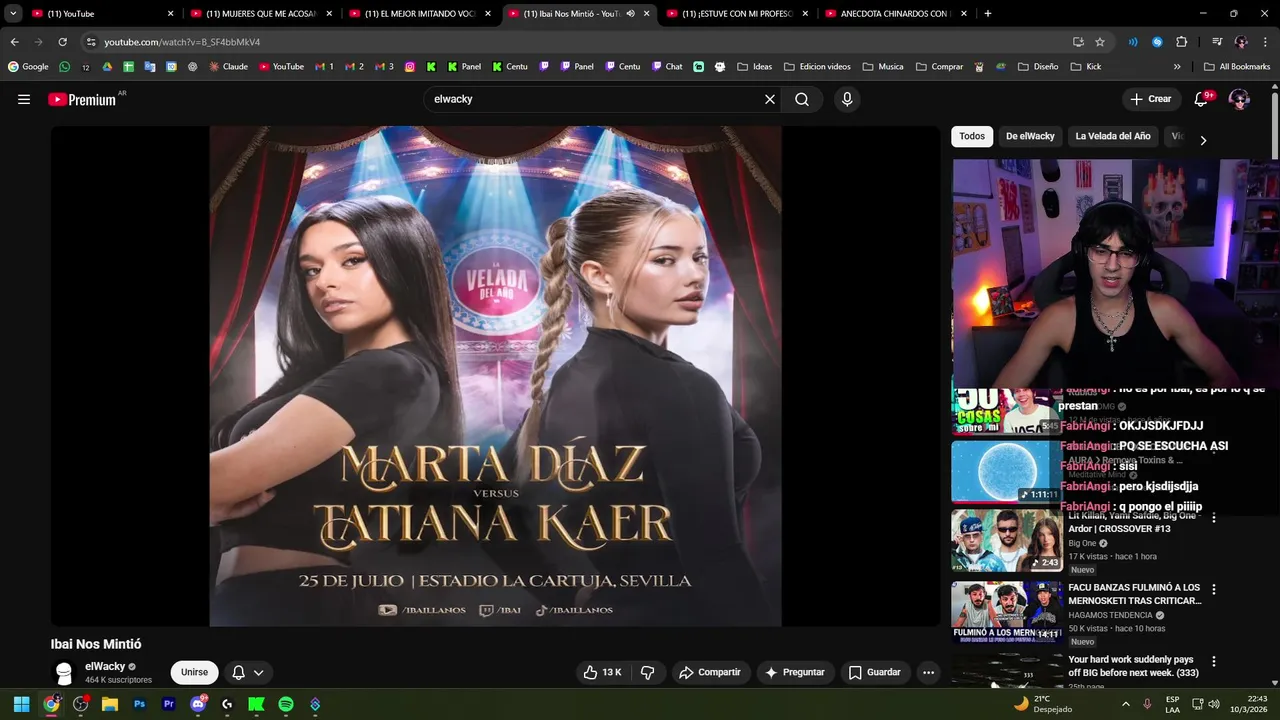Open Chrome extensions puzzle icon
The width and height of the screenshot is (1280, 720).
coord(1181,42)
